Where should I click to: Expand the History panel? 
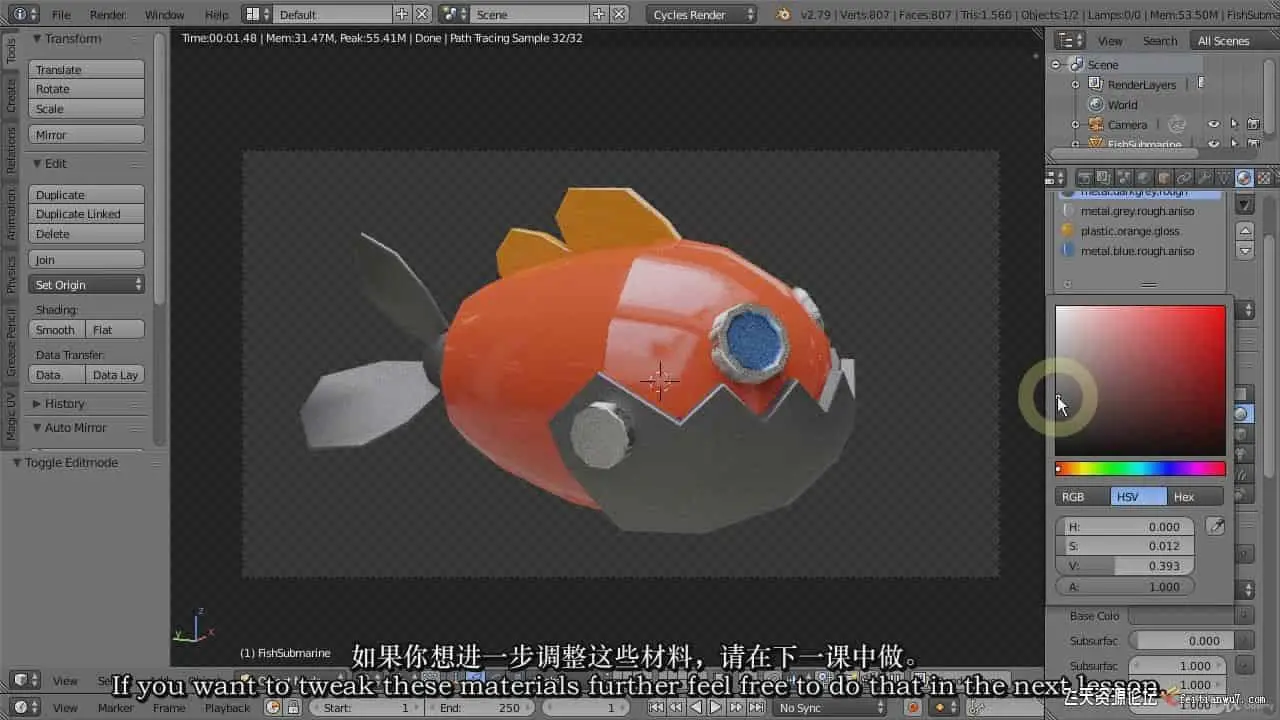64,404
